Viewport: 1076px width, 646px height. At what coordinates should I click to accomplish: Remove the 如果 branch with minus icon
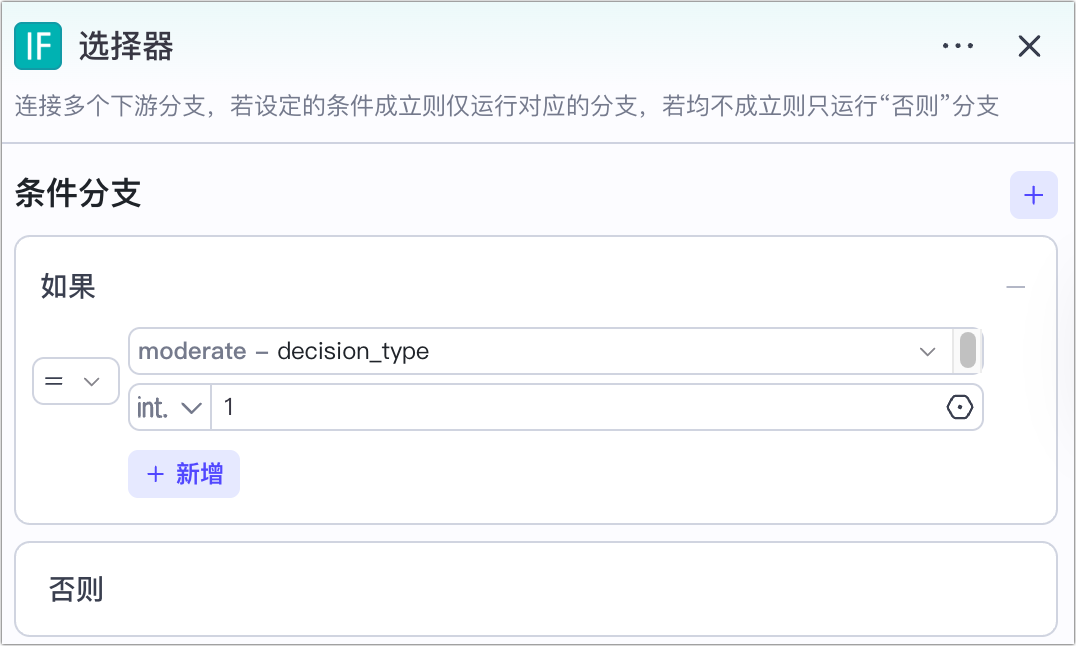pyautogui.click(x=1016, y=288)
